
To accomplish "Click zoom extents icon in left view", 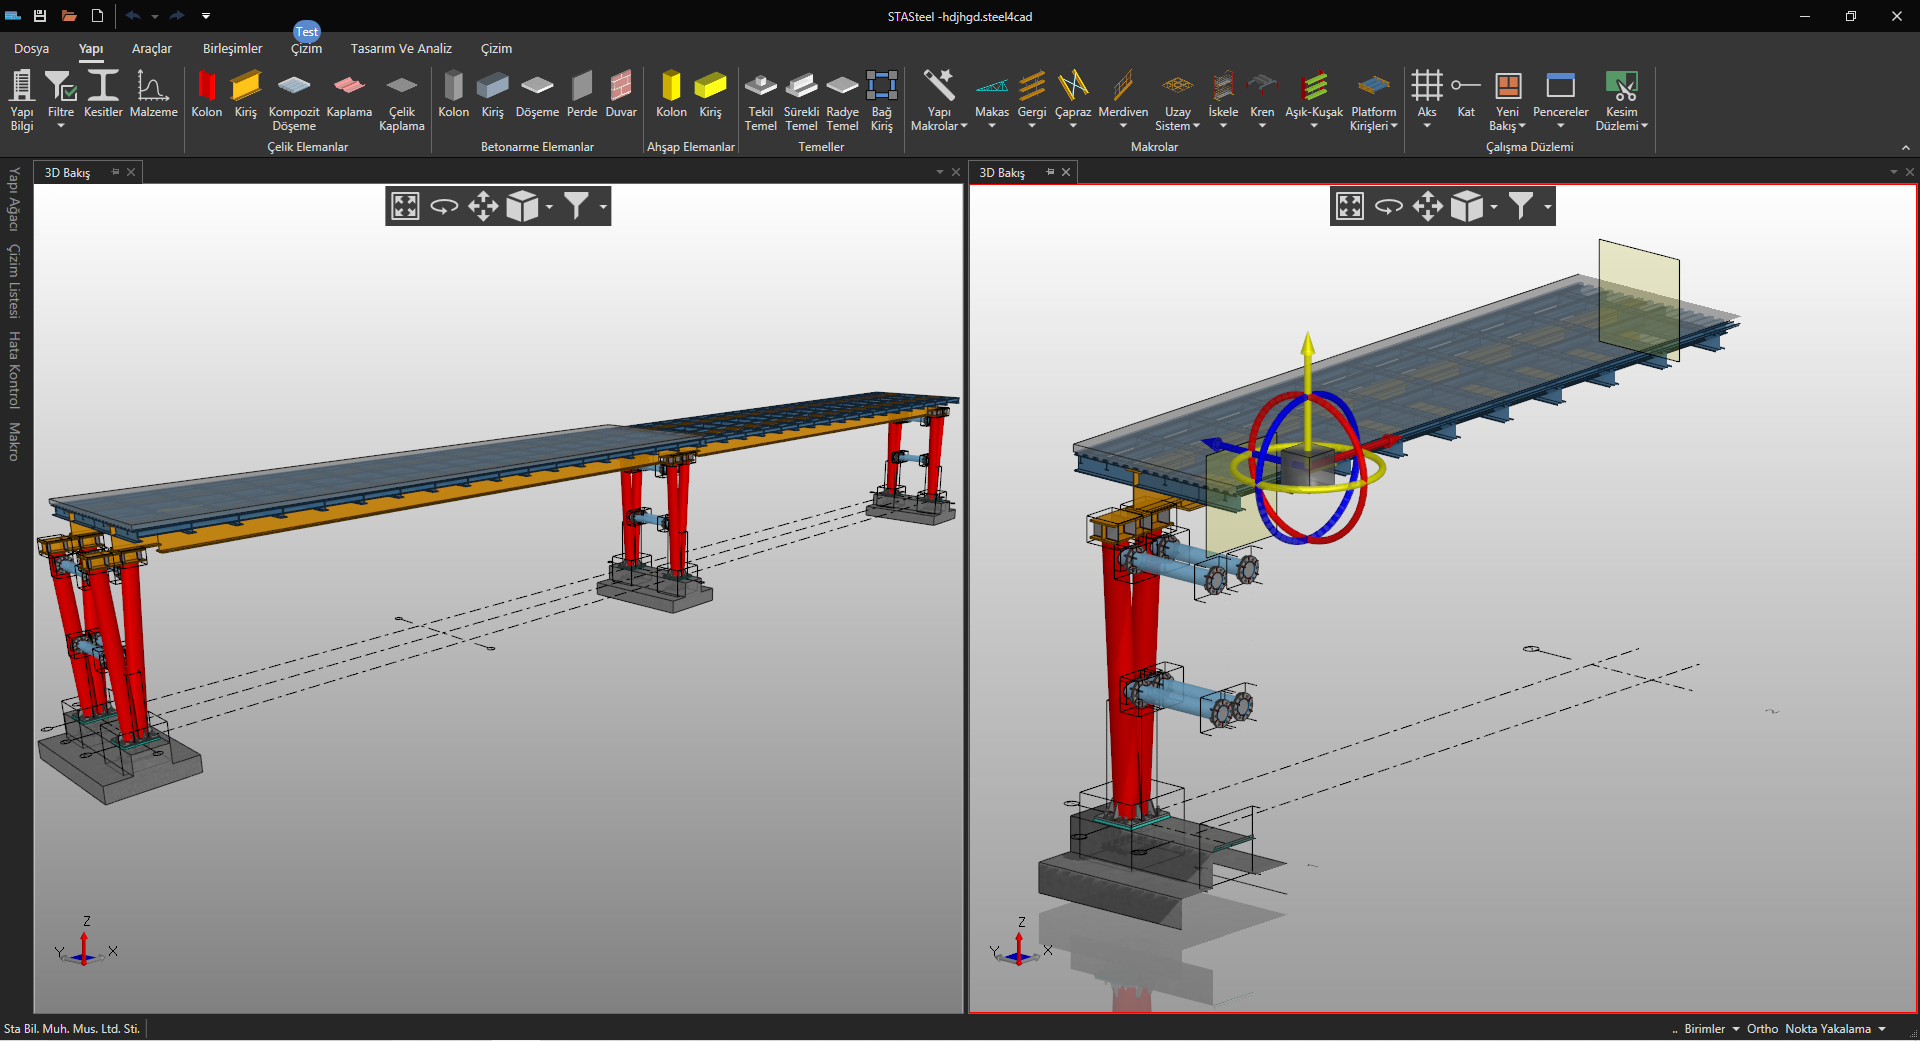I will tap(405, 206).
